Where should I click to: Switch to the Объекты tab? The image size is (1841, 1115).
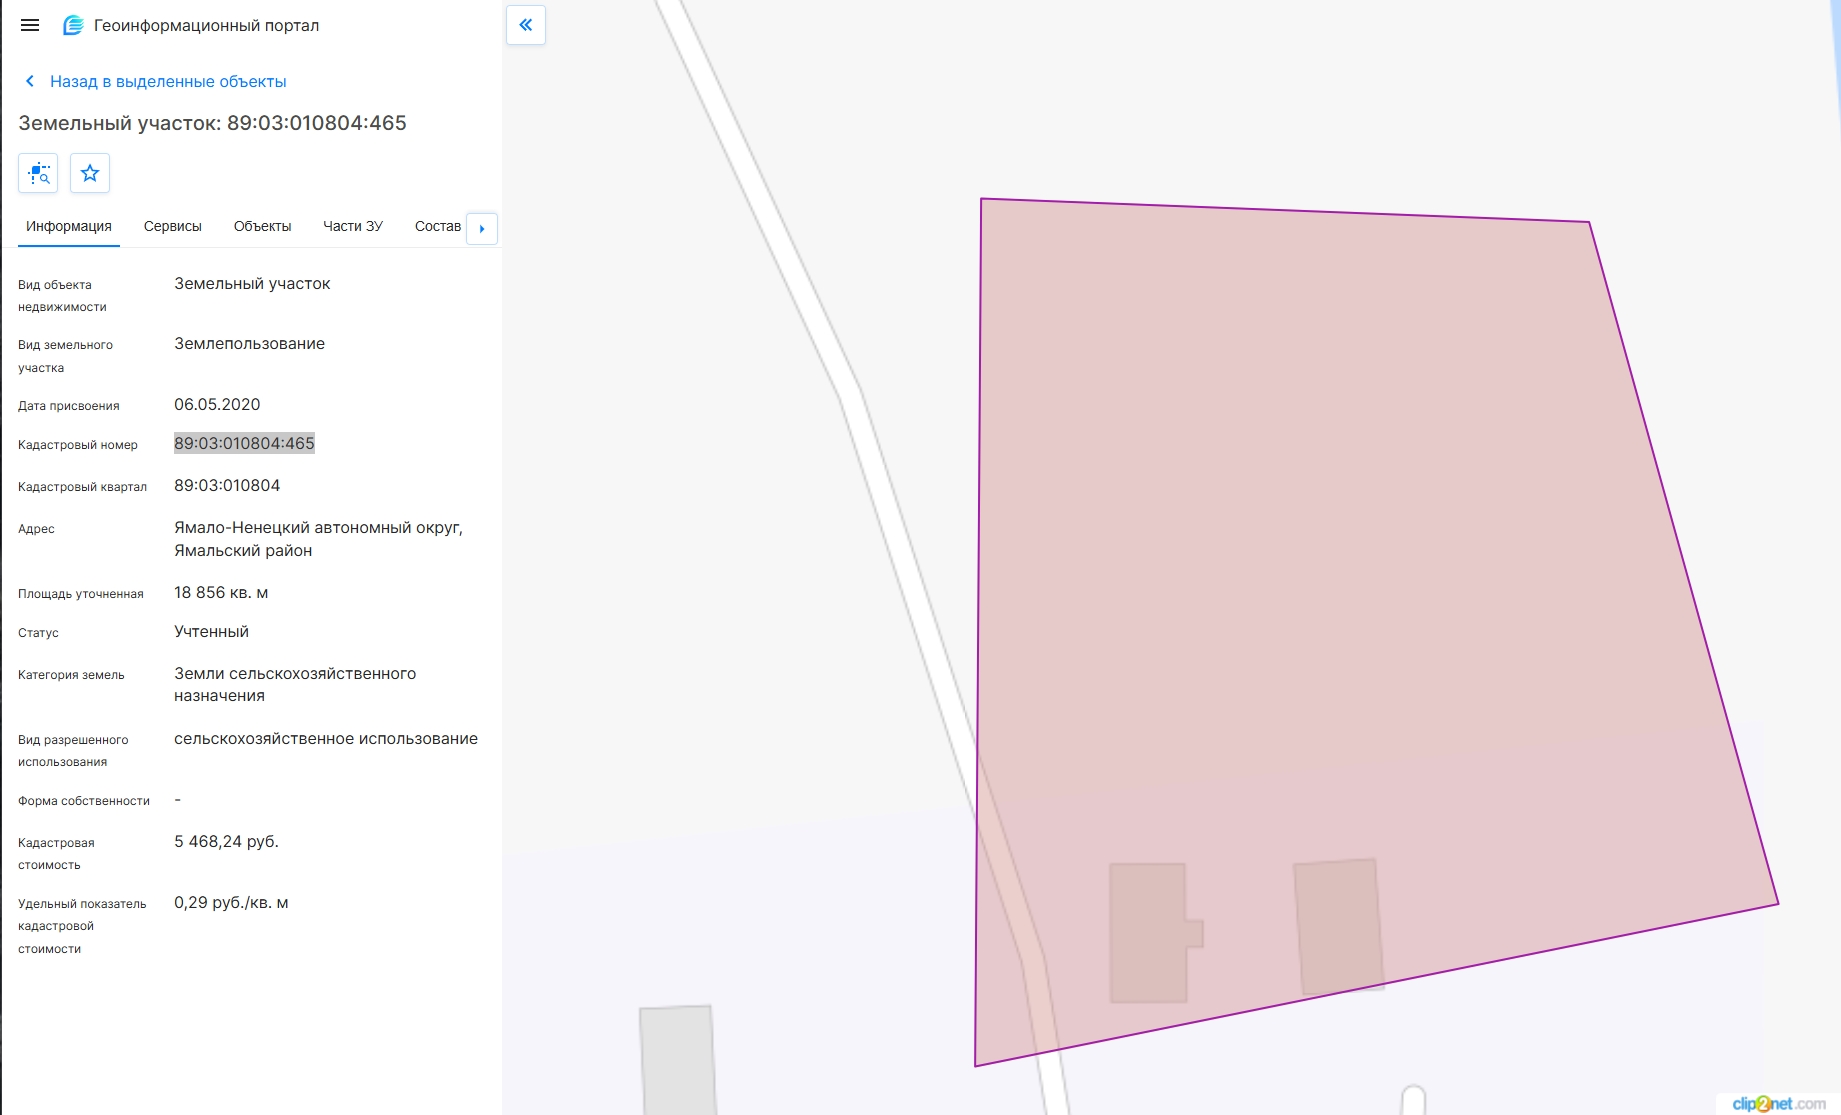coord(262,226)
